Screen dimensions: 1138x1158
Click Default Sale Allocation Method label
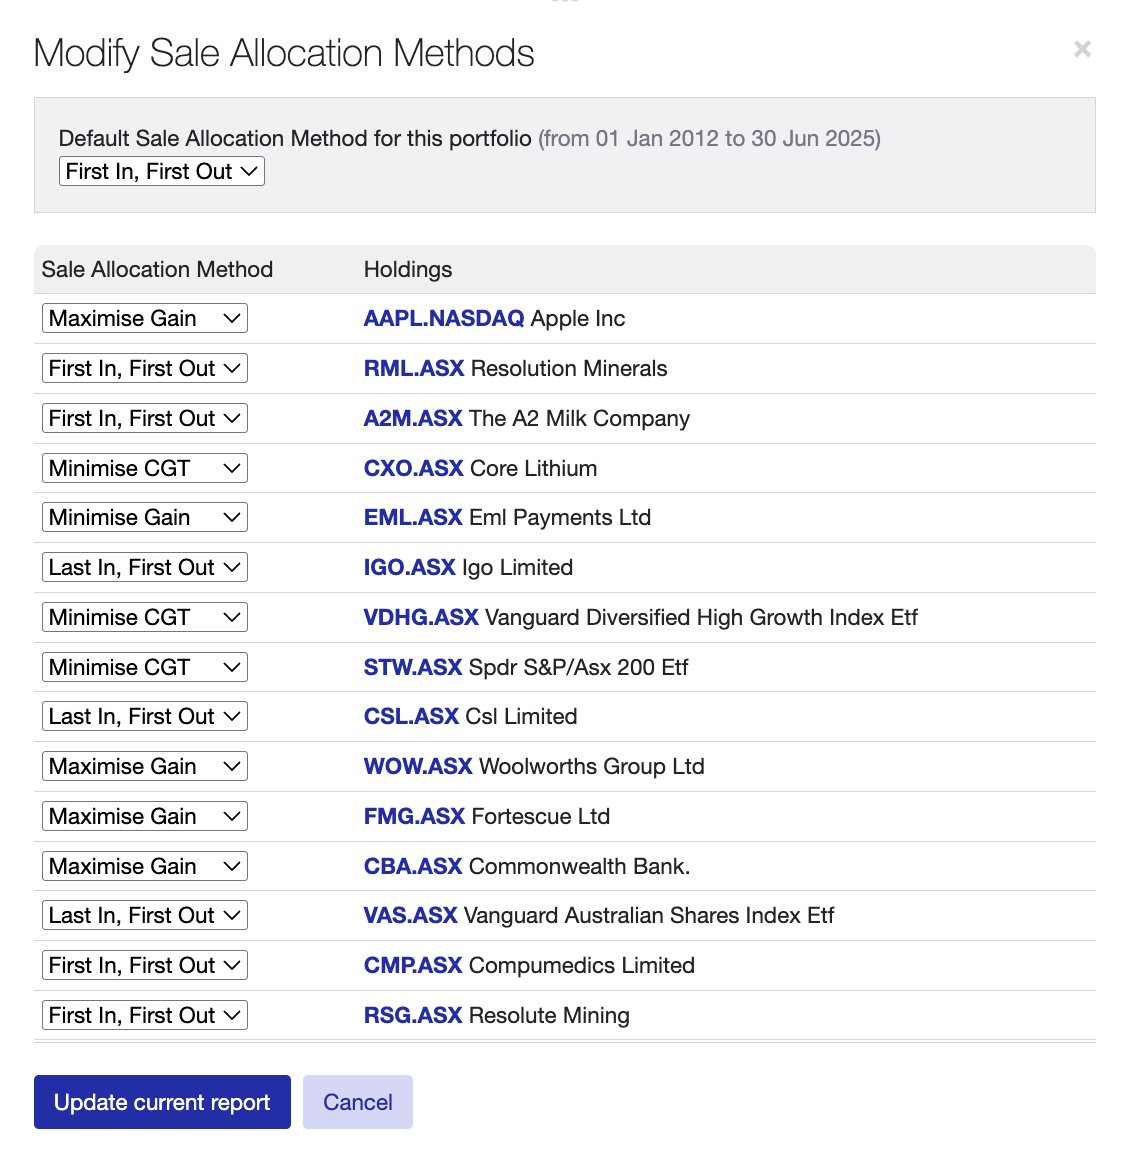coord(295,139)
